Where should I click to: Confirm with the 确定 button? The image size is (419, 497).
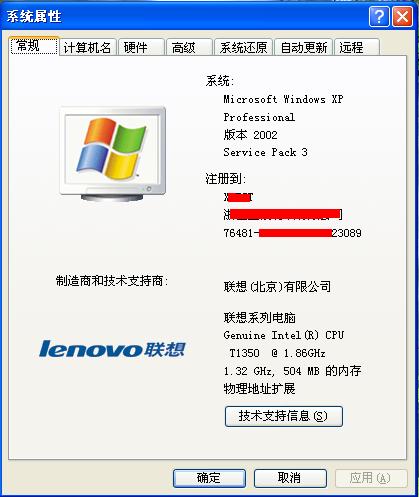tap(209, 478)
